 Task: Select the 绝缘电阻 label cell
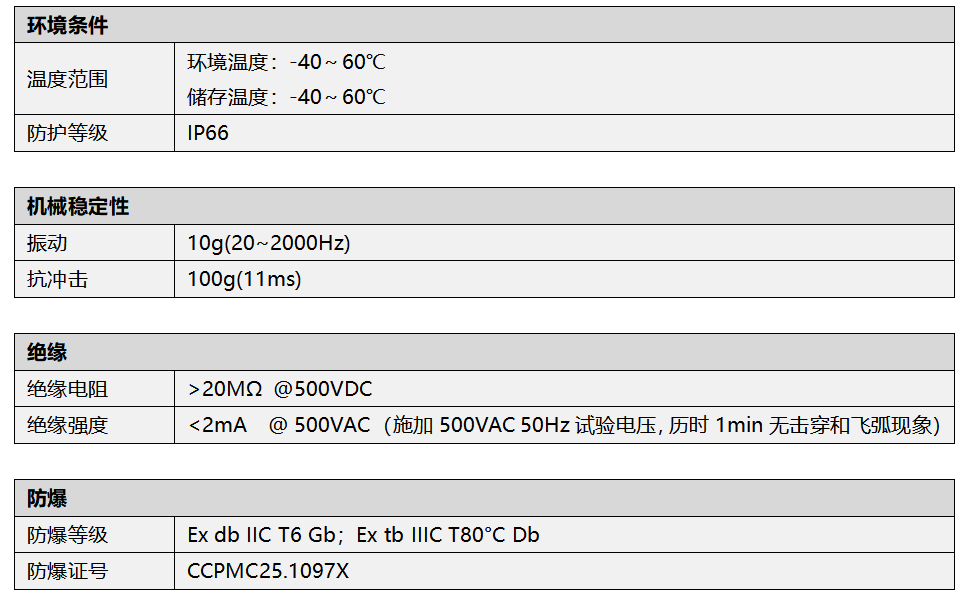[67, 389]
